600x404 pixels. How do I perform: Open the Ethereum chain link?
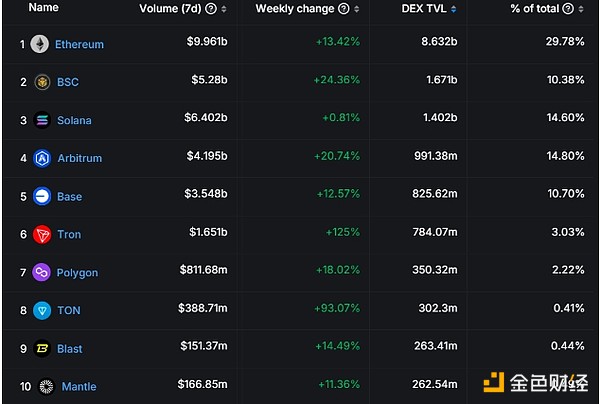tap(79, 44)
